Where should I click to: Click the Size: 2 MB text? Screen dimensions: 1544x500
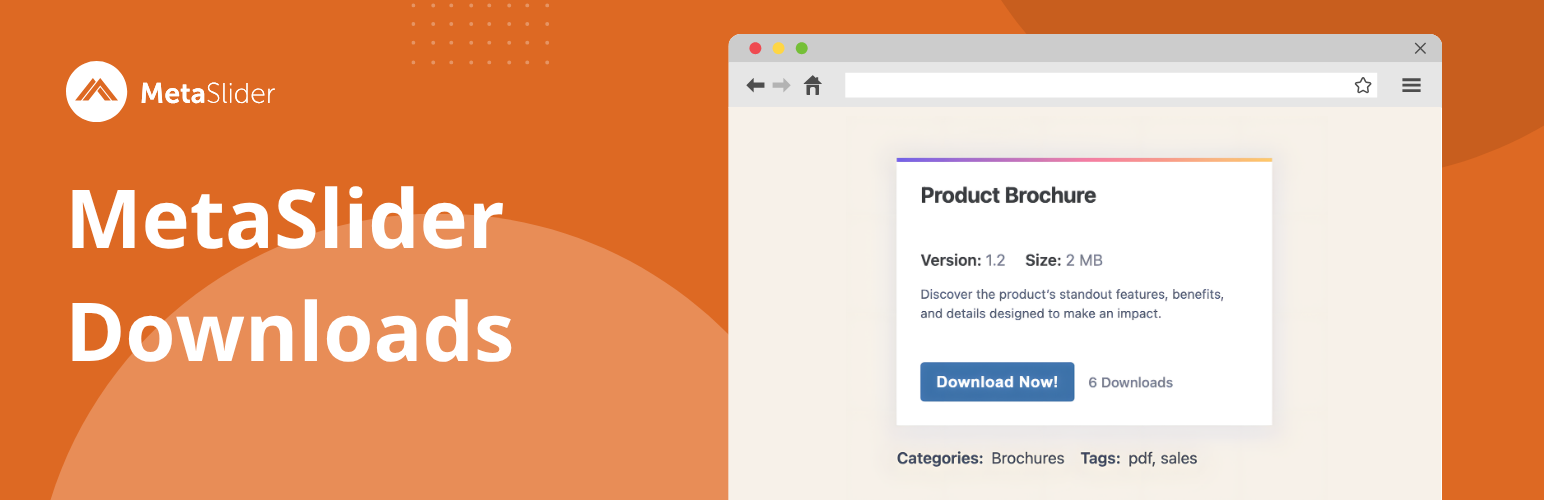pos(1064,261)
